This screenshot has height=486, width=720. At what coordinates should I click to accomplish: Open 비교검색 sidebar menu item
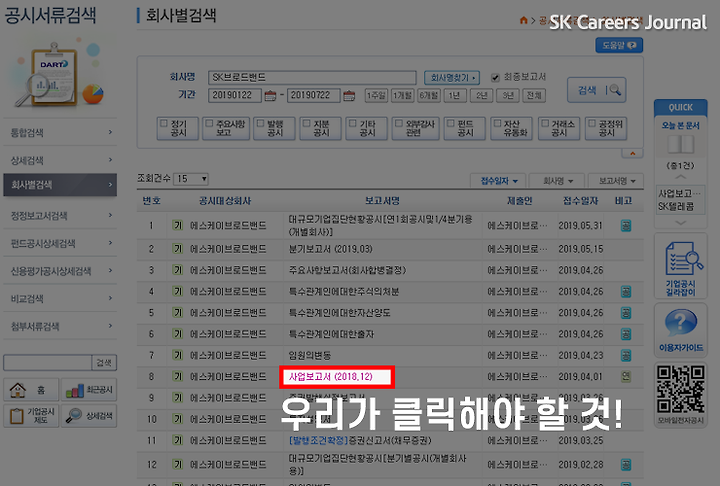tap(60, 299)
